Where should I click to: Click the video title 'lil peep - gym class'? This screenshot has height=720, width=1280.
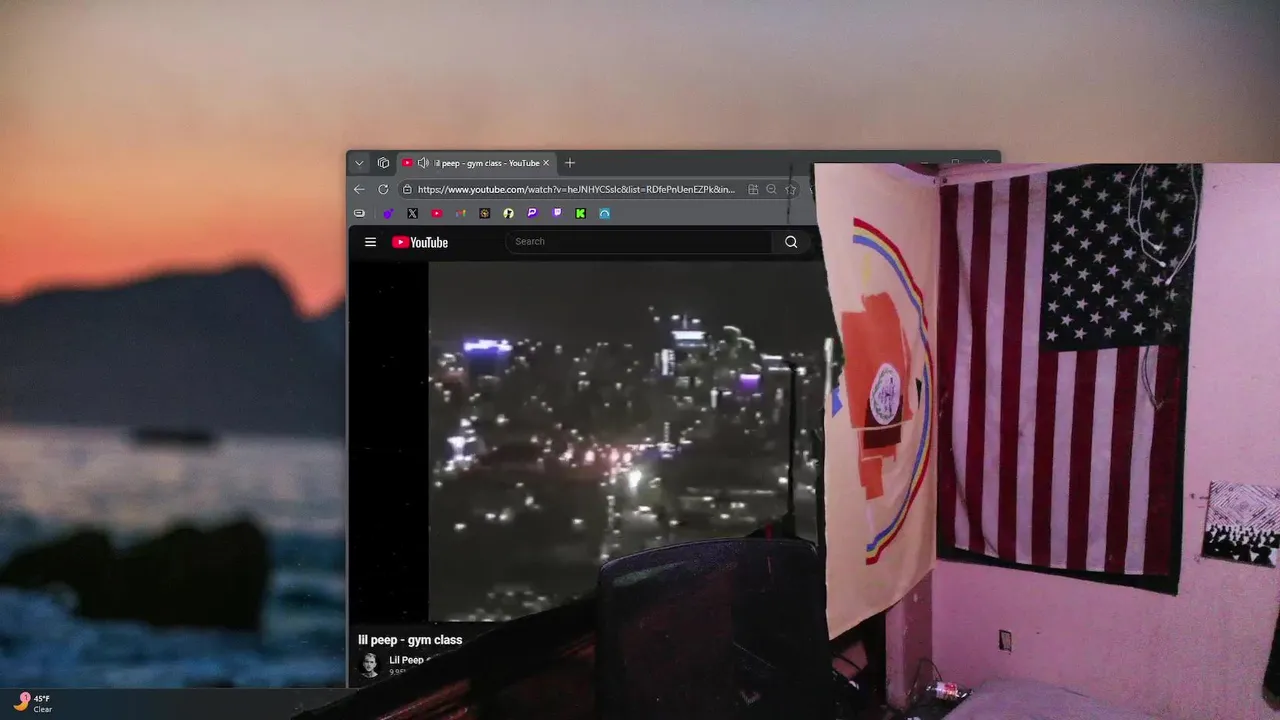pyautogui.click(x=410, y=640)
